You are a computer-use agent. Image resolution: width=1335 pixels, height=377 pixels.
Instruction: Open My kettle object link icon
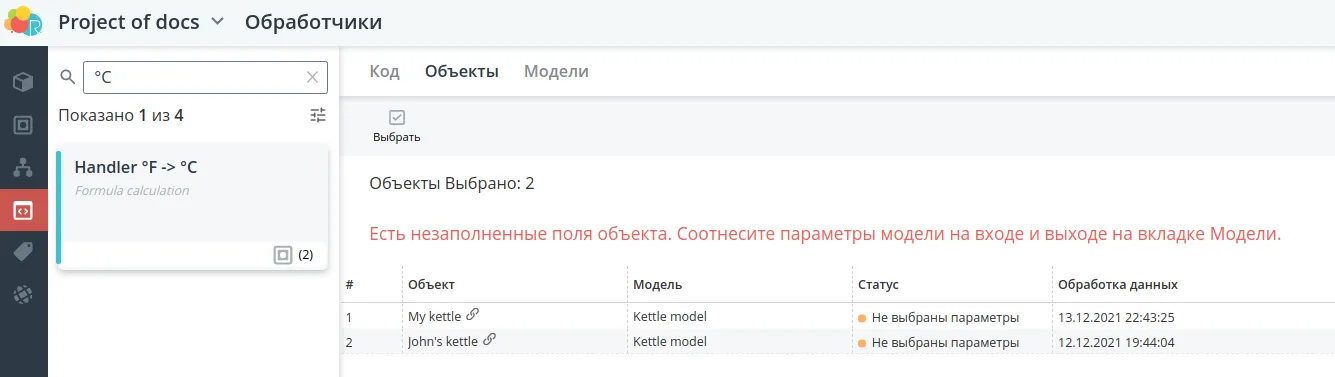[x=473, y=315]
